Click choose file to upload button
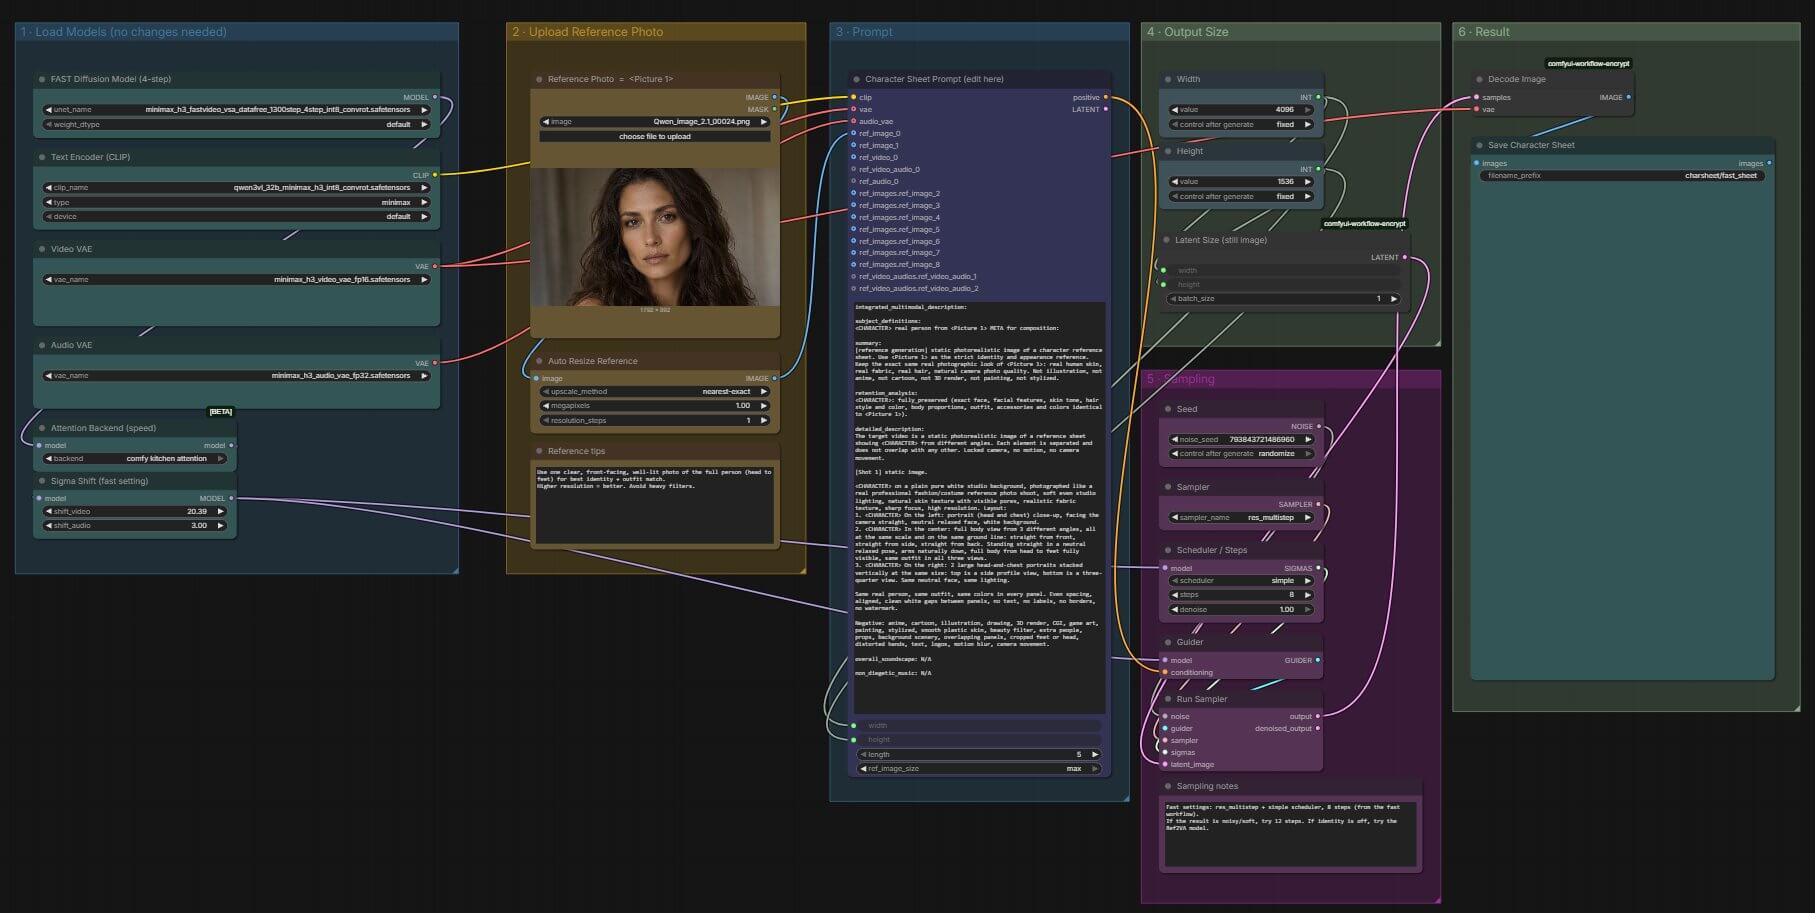This screenshot has height=913, width=1815. 655,137
